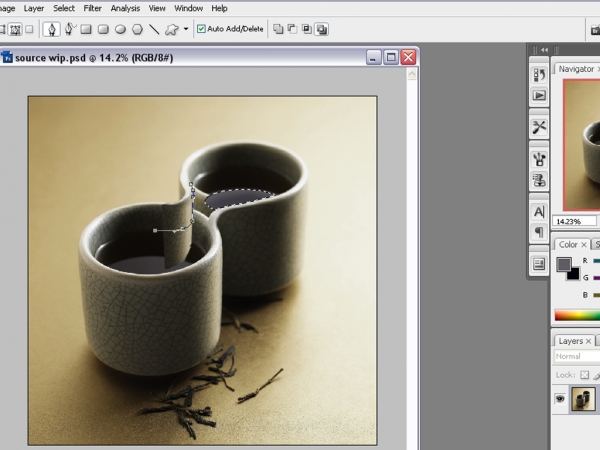Pick a color from the spectrum ramp
The width and height of the screenshot is (600, 450).
[577, 315]
